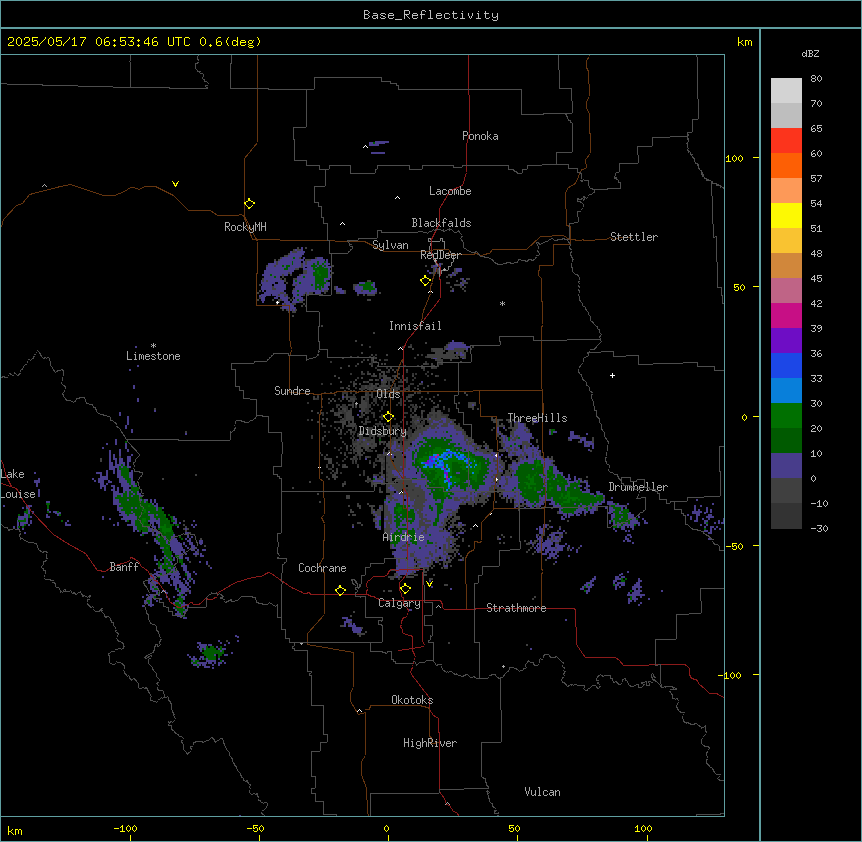Click the Drumheller city label
862x842 pixels.
(638, 487)
